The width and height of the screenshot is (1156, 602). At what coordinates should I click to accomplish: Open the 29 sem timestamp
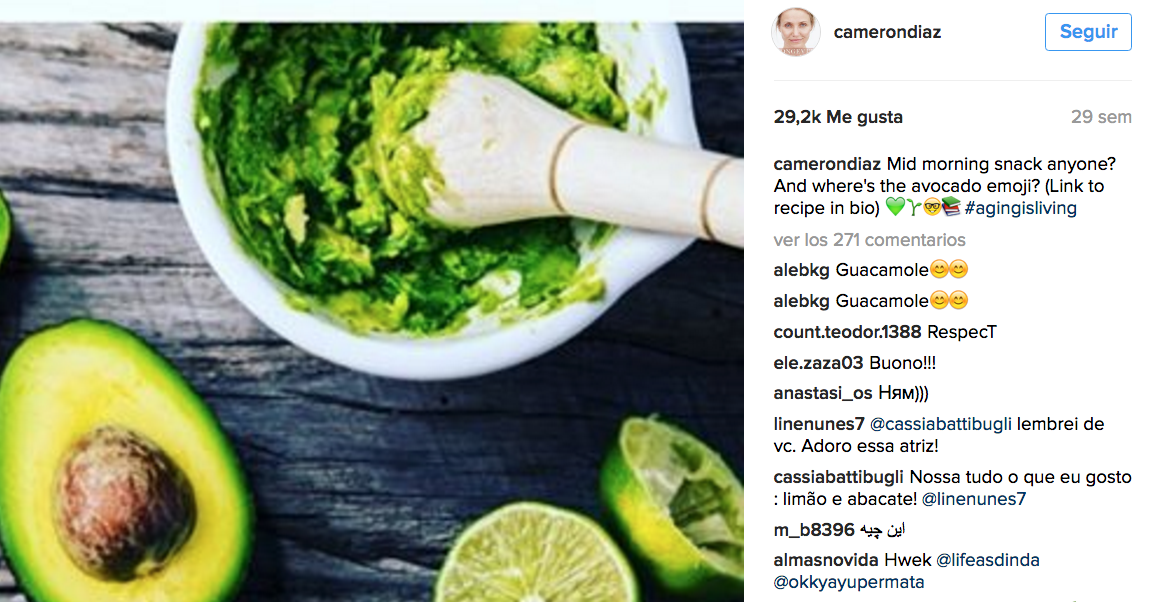(x=1101, y=117)
